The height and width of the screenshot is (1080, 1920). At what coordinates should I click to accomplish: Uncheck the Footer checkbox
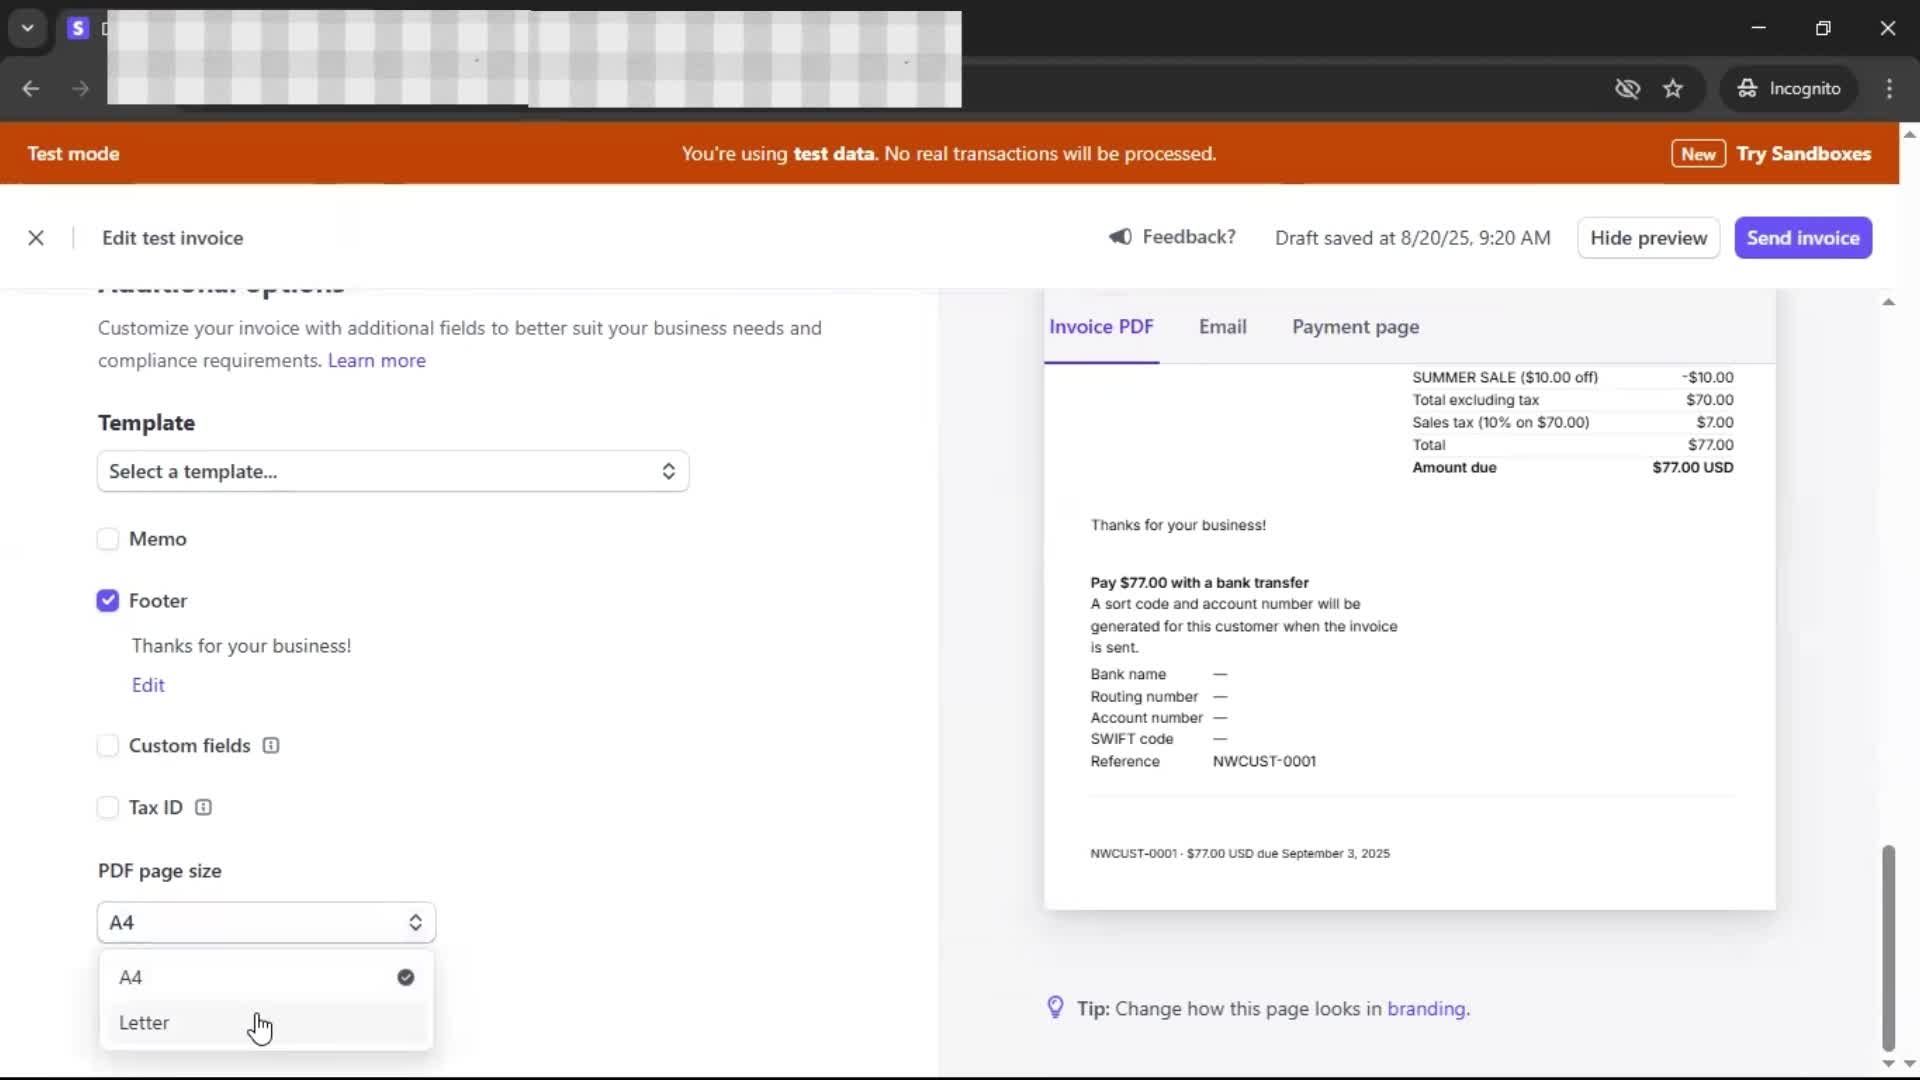click(108, 601)
